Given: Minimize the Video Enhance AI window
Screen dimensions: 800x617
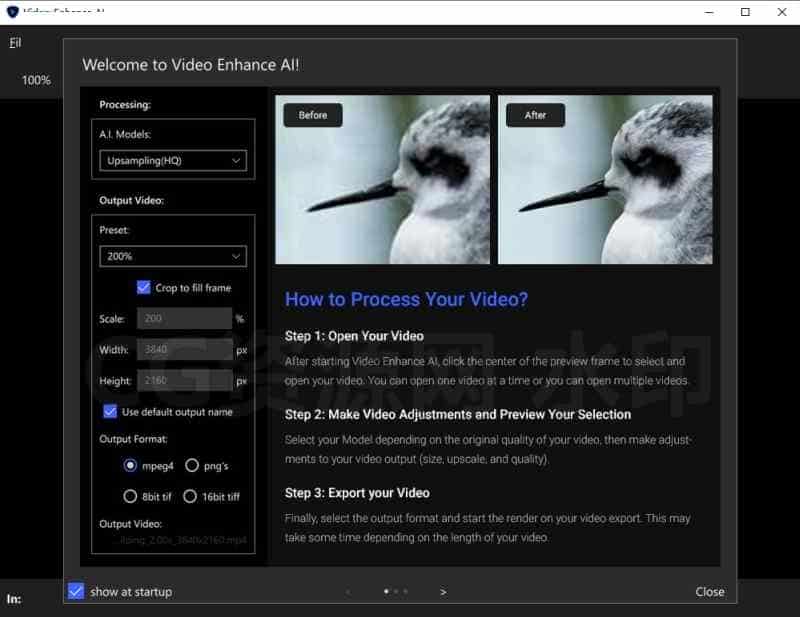Looking at the screenshot, I should click(x=709, y=12).
